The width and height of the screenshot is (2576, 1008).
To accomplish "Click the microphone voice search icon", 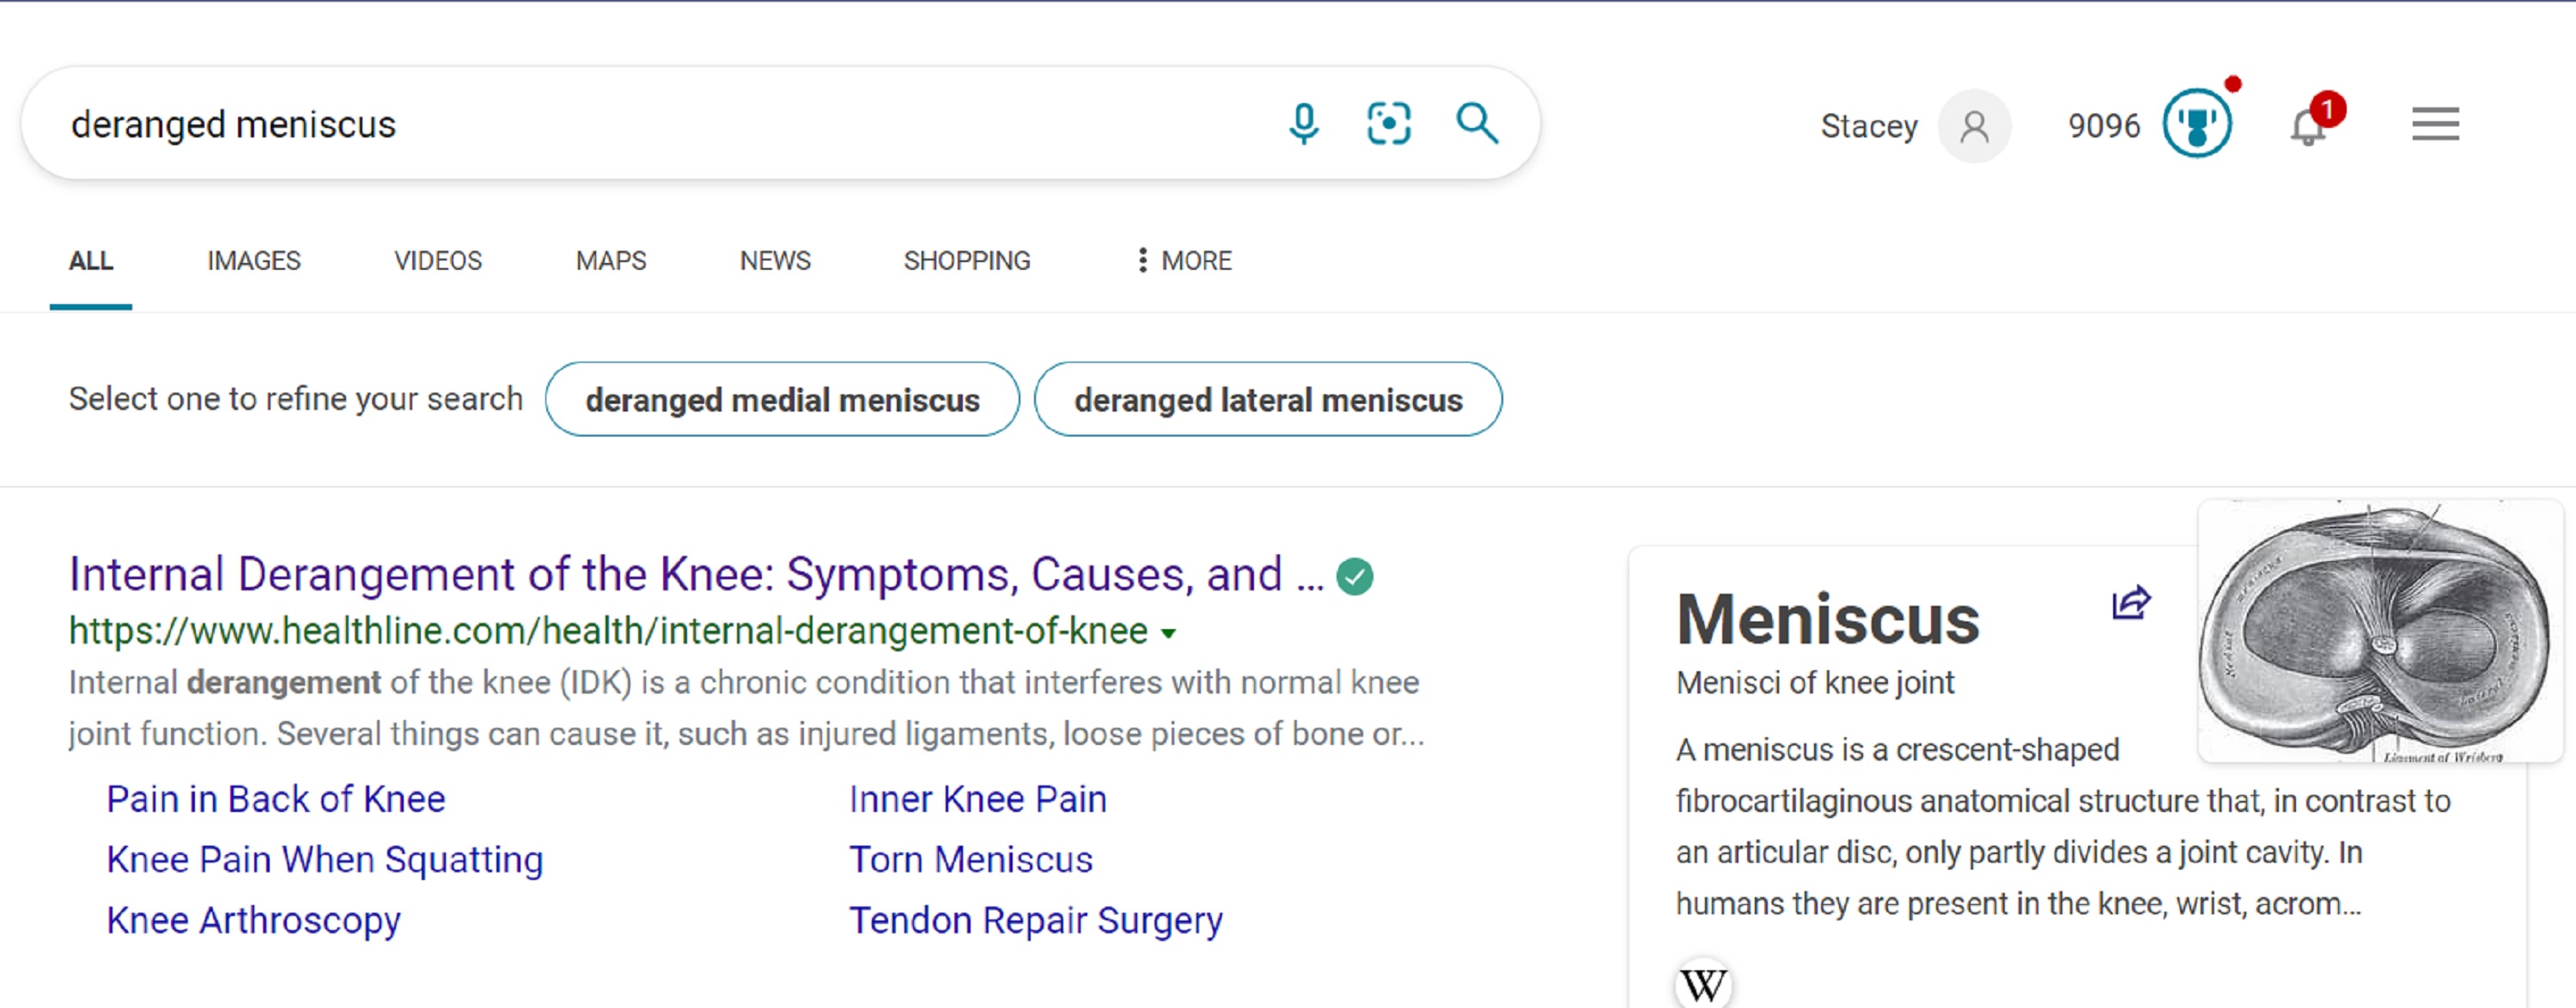I will tap(1304, 124).
